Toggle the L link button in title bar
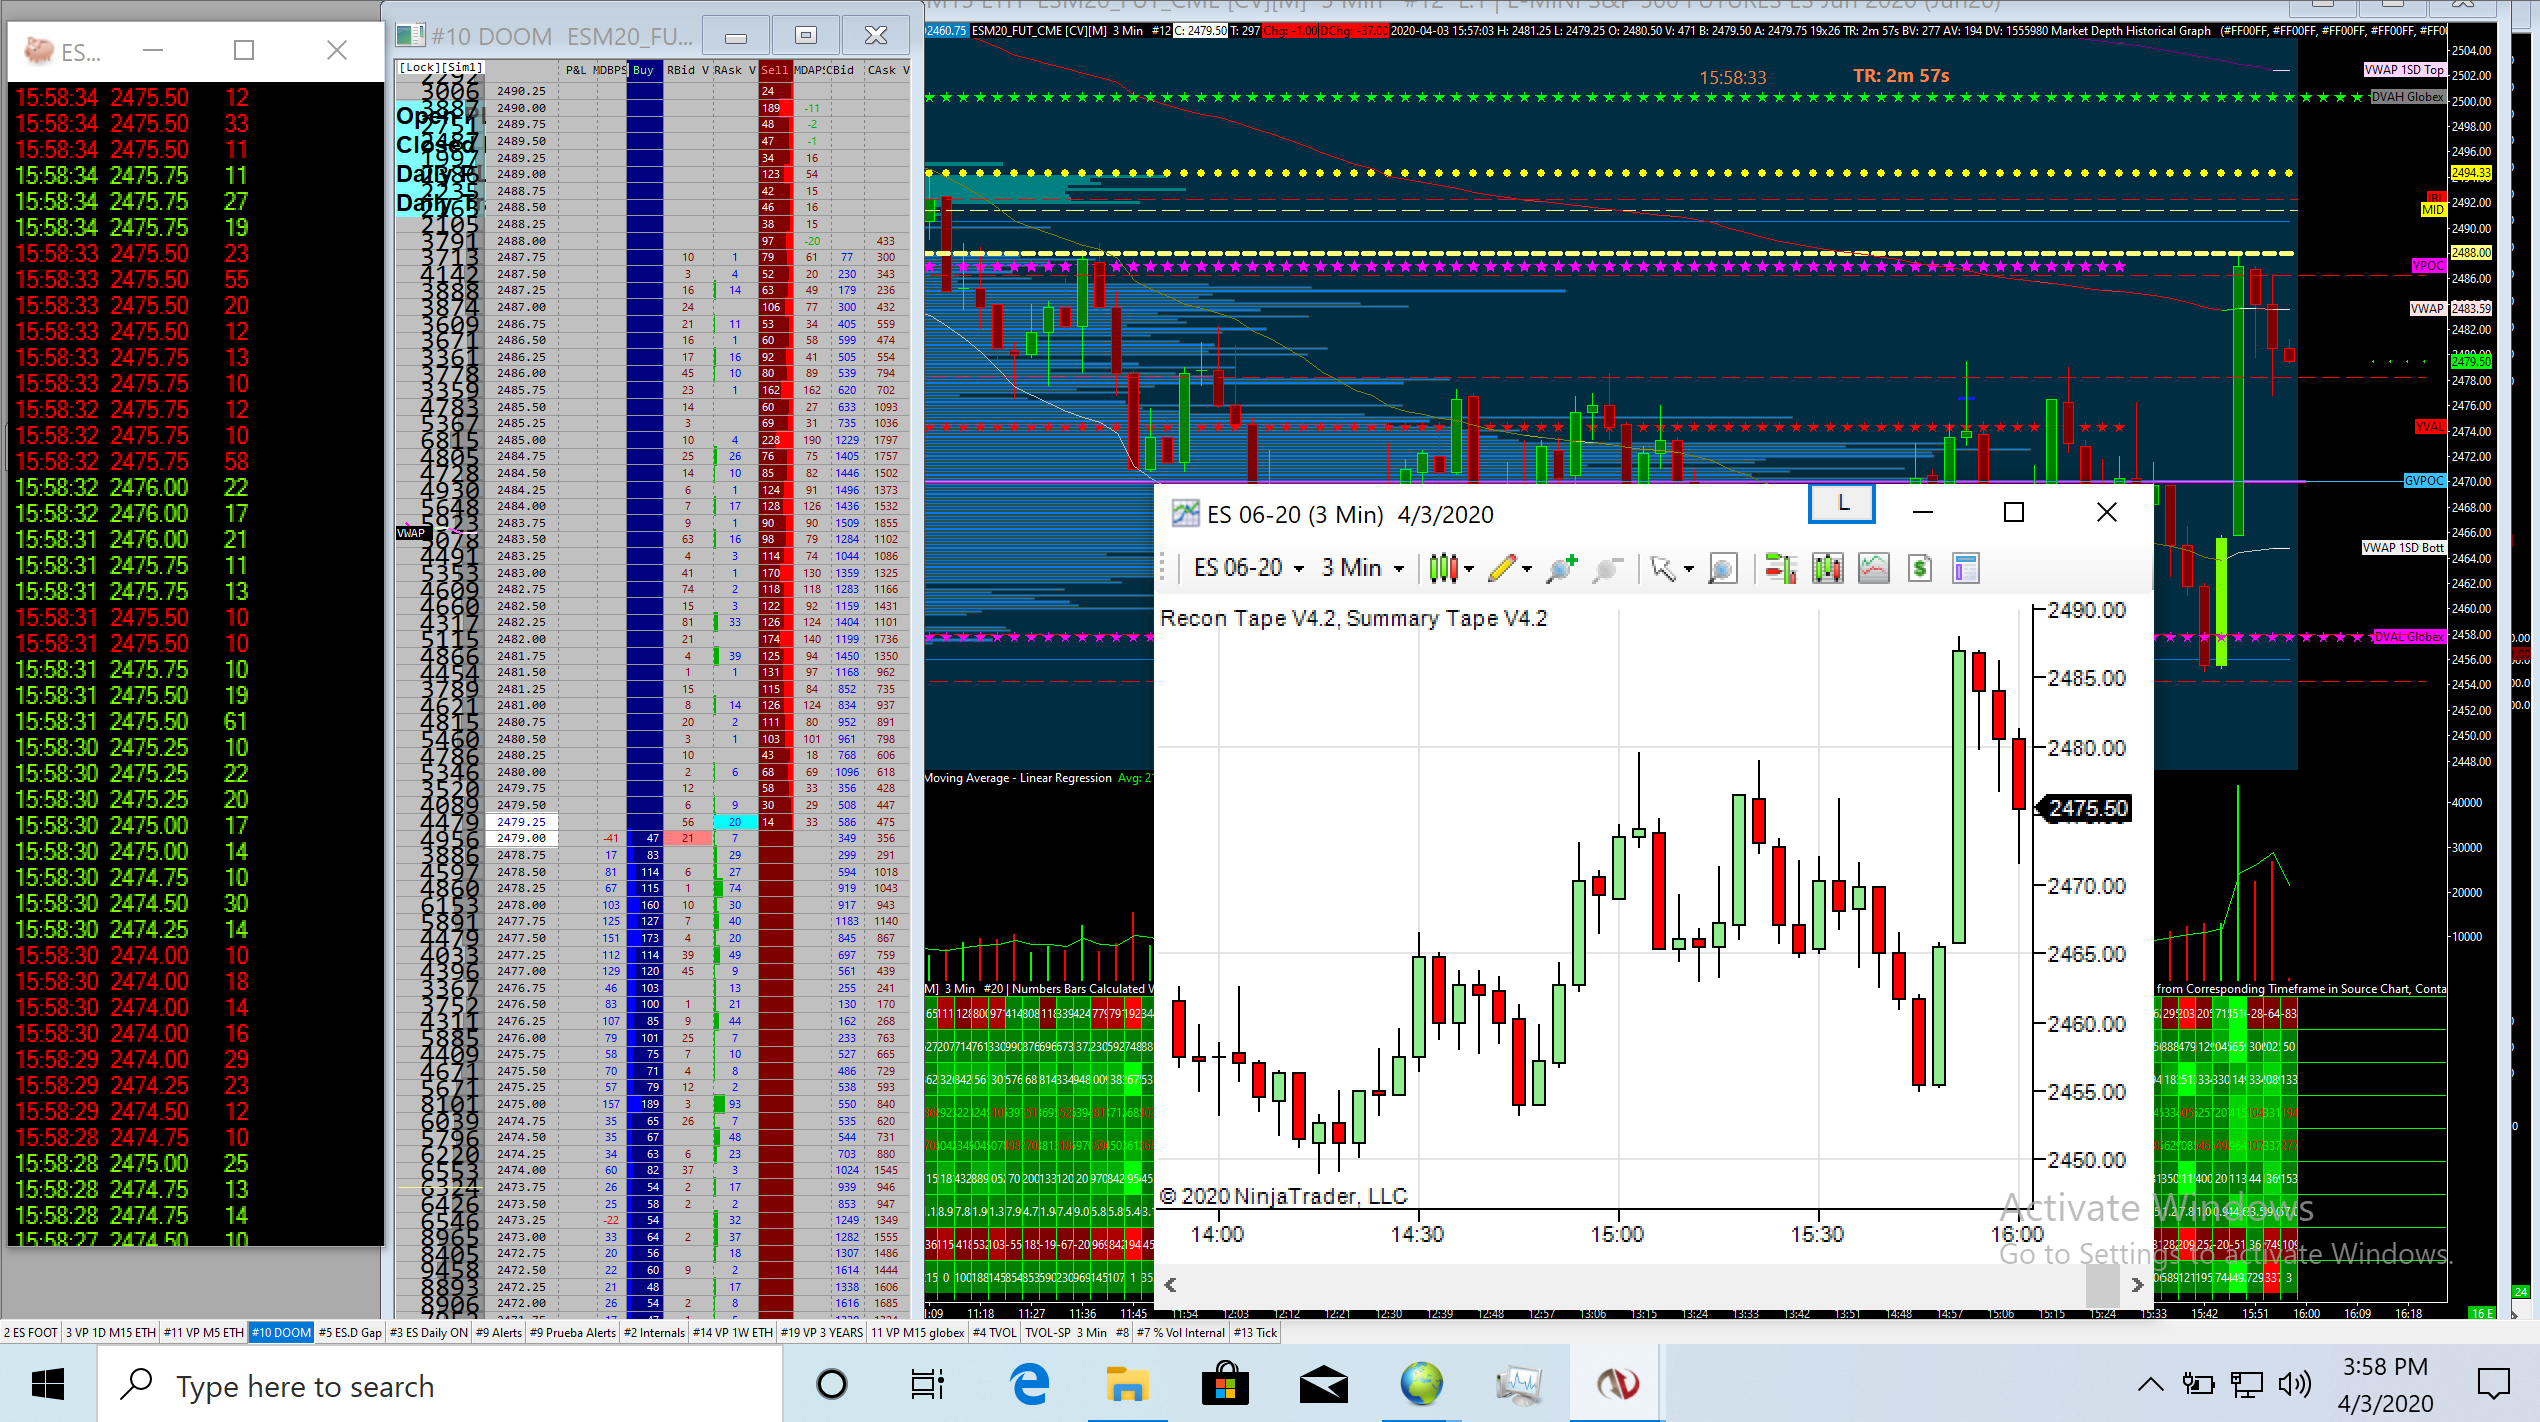Image resolution: width=2540 pixels, height=1422 pixels. pos(1842,505)
